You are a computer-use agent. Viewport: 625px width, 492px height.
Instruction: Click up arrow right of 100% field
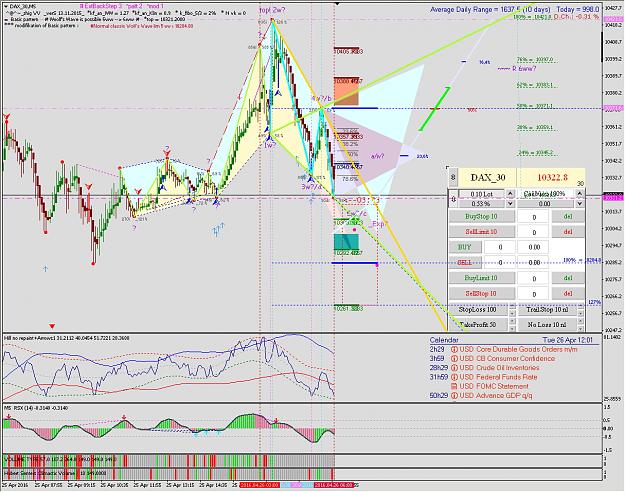tap(580, 194)
